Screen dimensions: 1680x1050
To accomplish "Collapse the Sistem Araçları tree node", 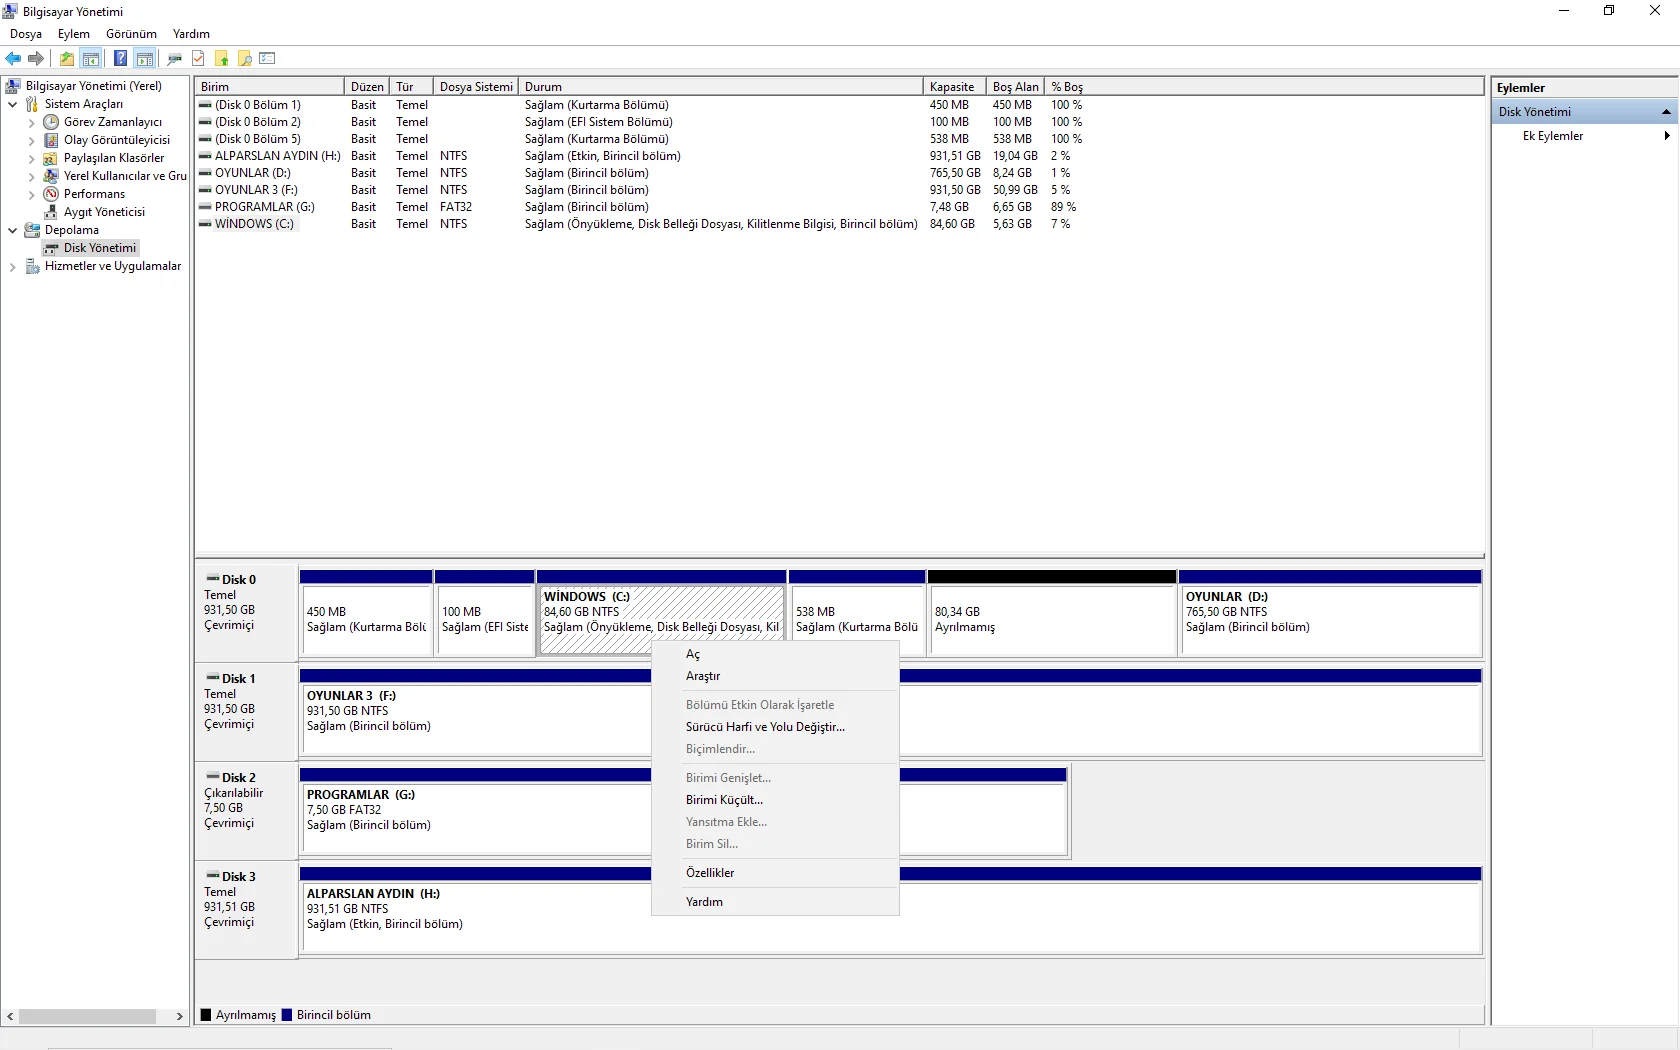I will click(12, 104).
